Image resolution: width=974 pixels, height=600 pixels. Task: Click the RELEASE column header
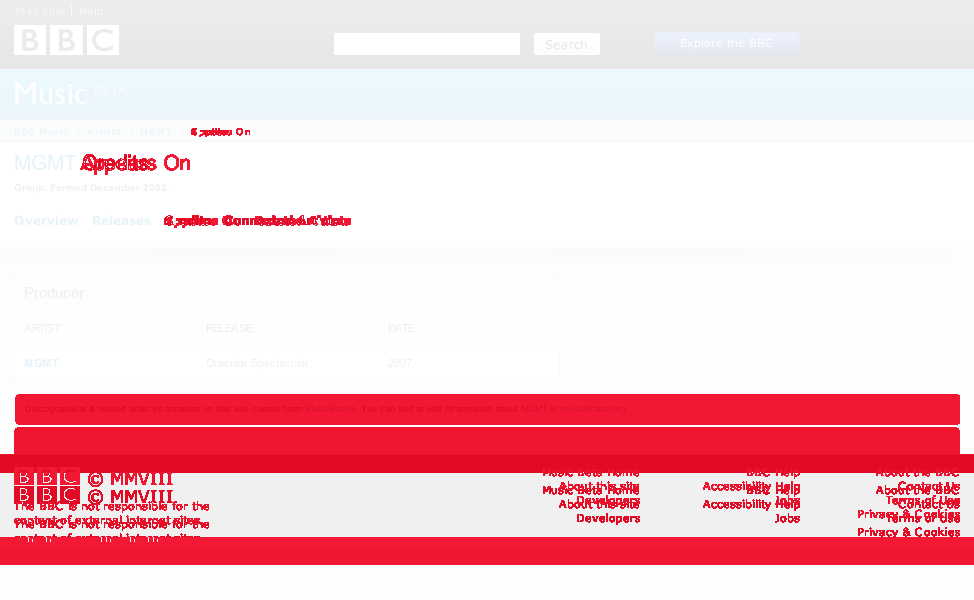coord(230,328)
